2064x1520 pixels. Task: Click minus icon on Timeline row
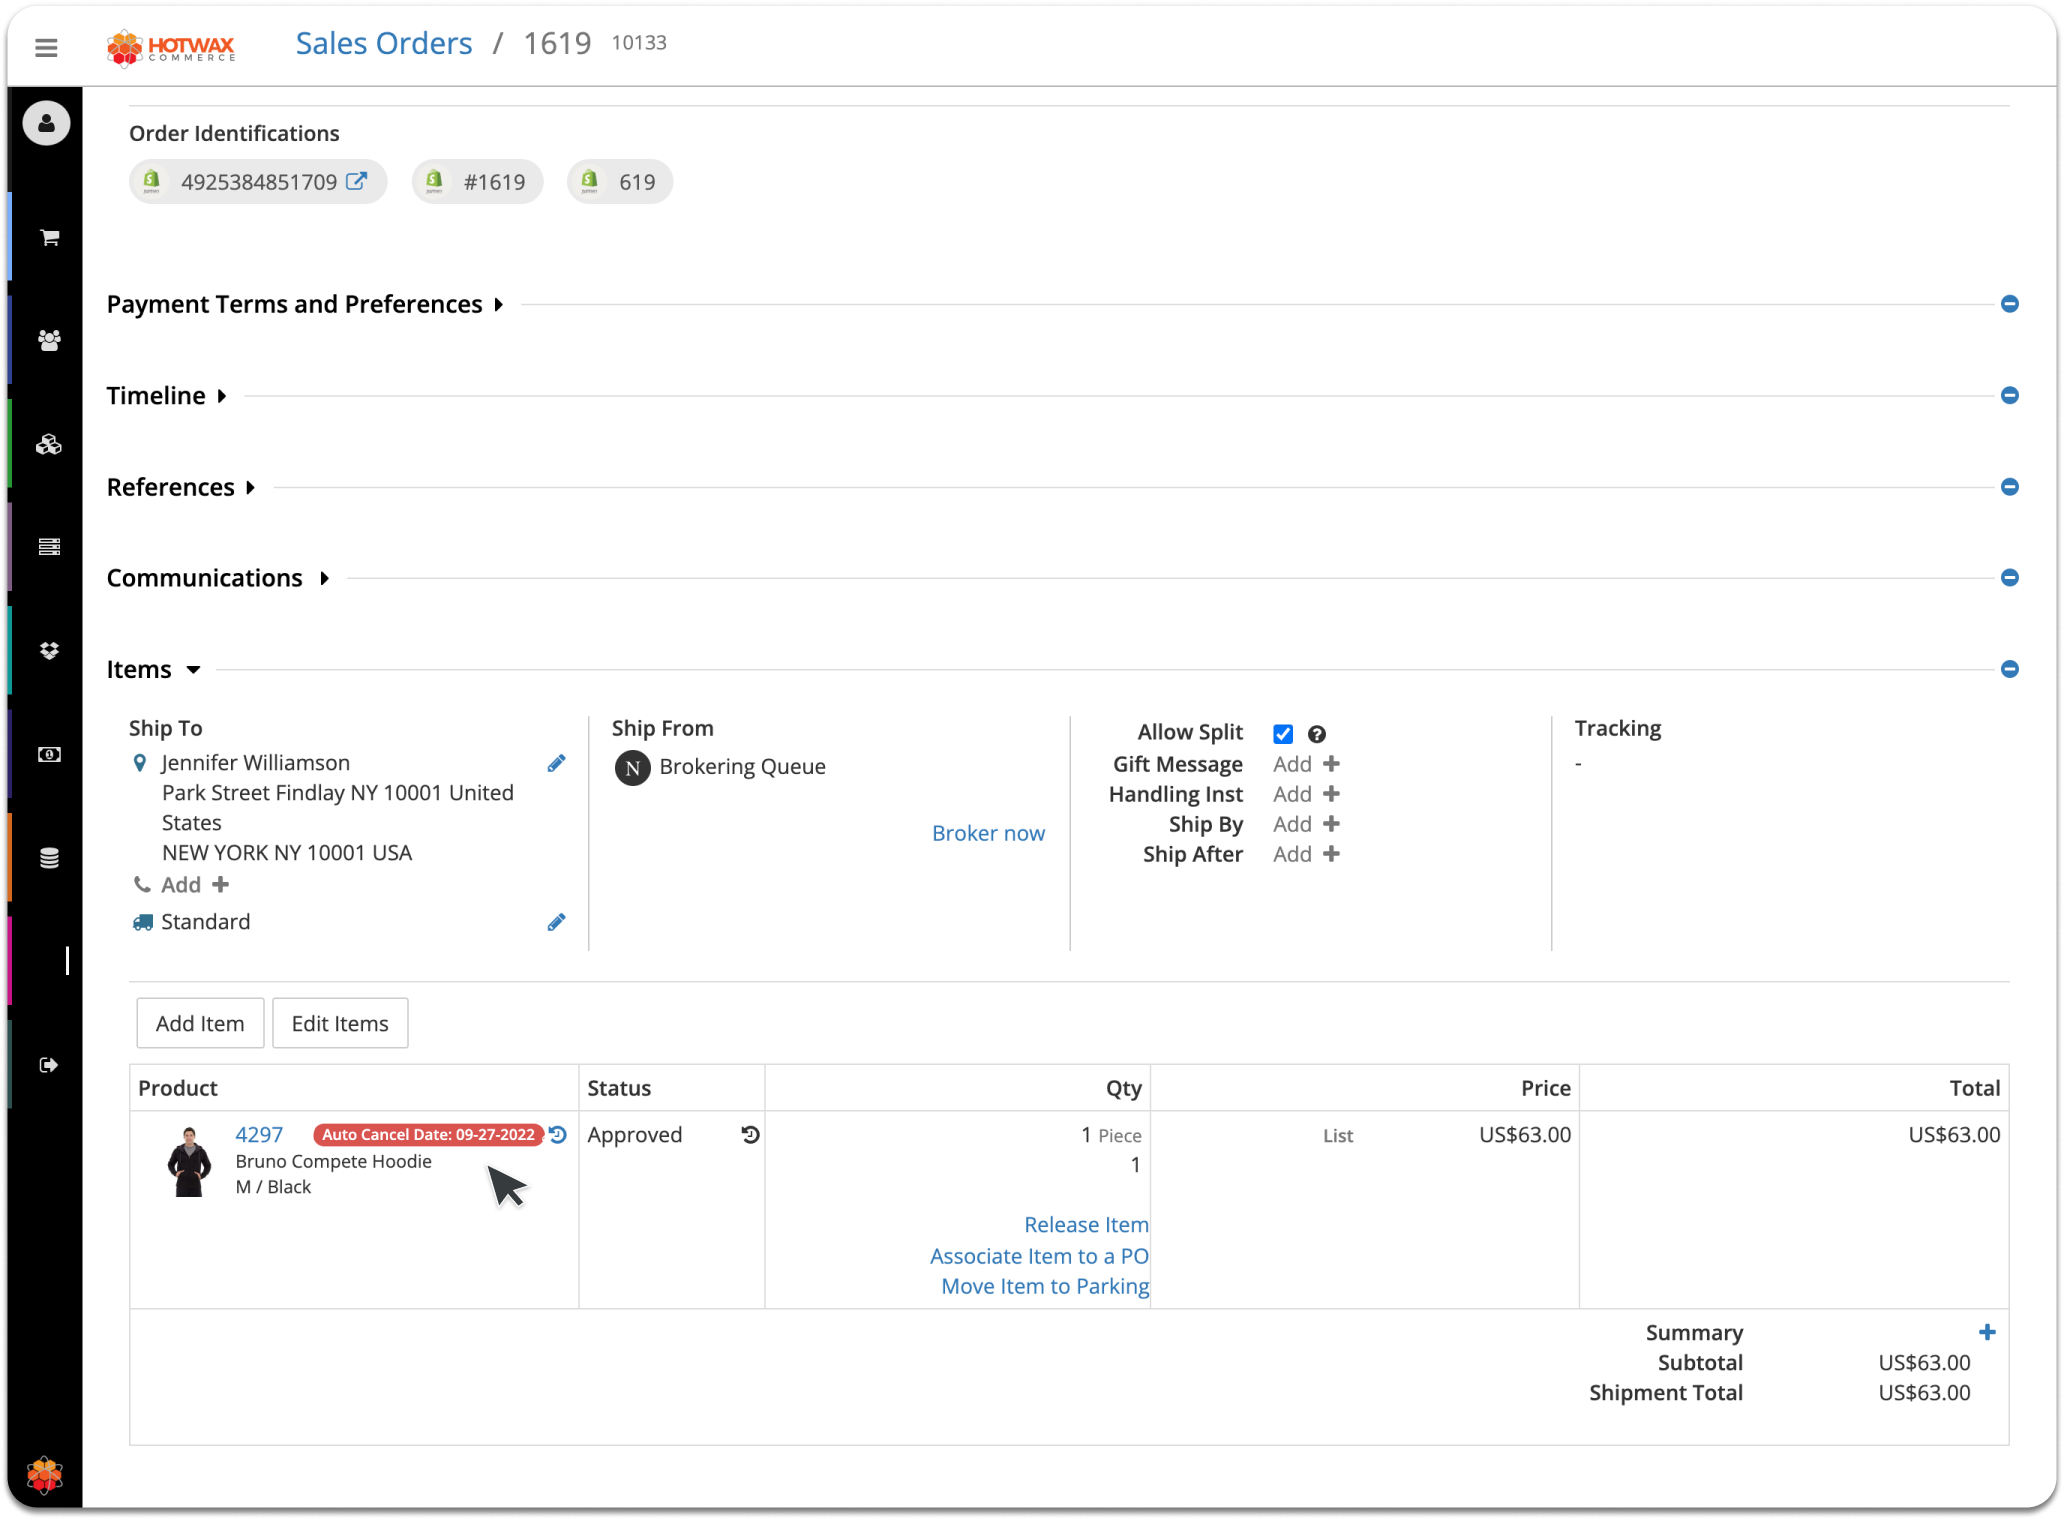coord(2009,395)
